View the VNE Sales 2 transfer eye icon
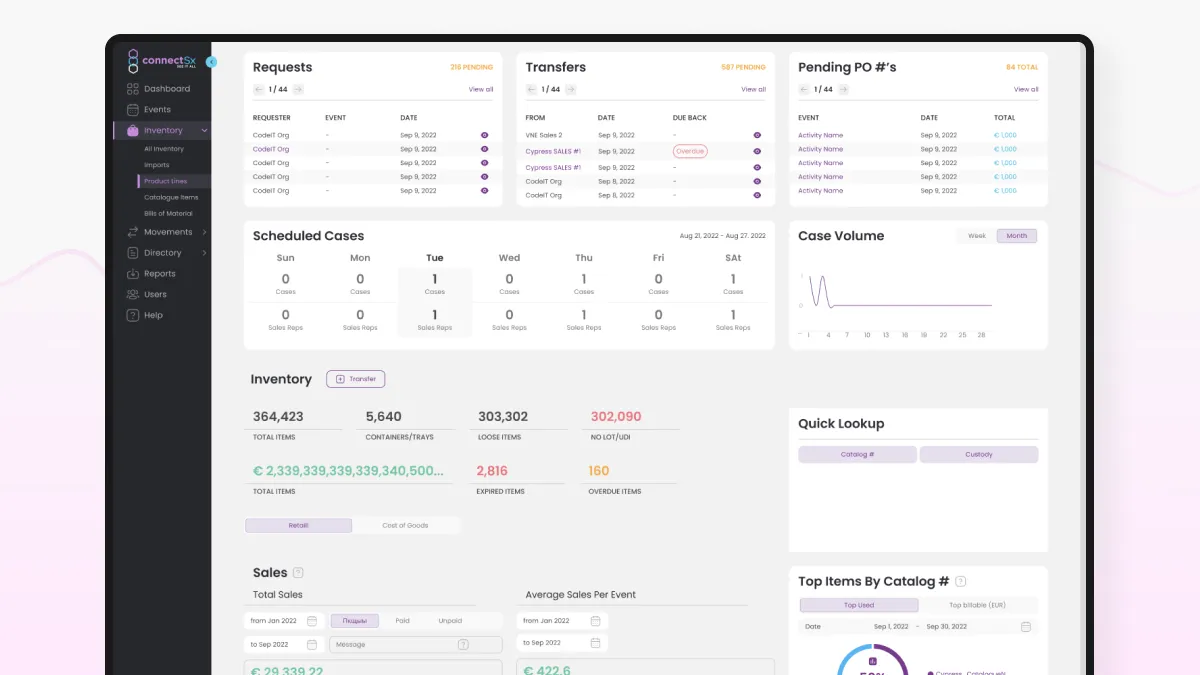 757,135
